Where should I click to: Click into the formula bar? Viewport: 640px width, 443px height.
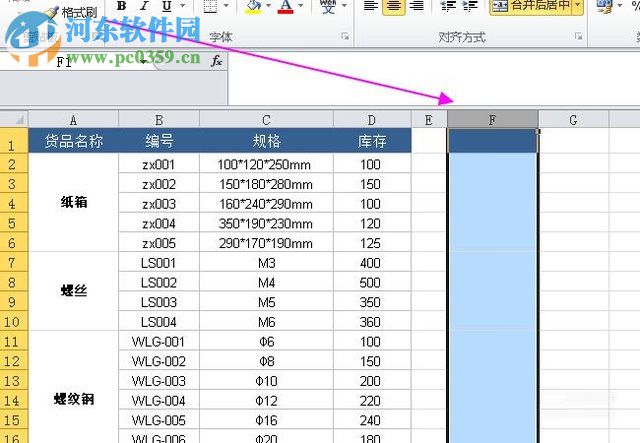pos(433,78)
